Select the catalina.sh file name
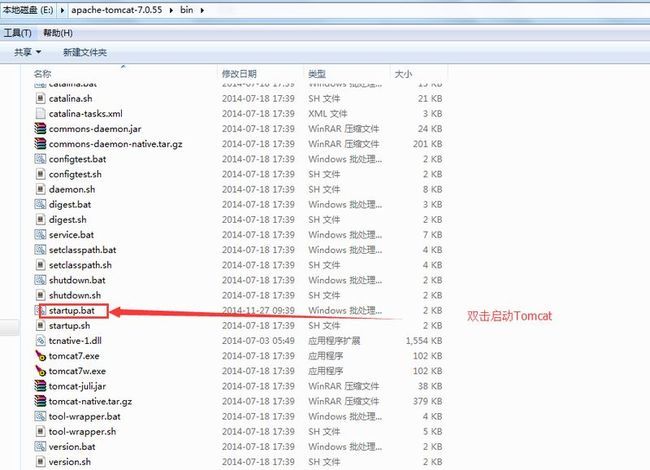The width and height of the screenshot is (650, 470). pos(70,98)
